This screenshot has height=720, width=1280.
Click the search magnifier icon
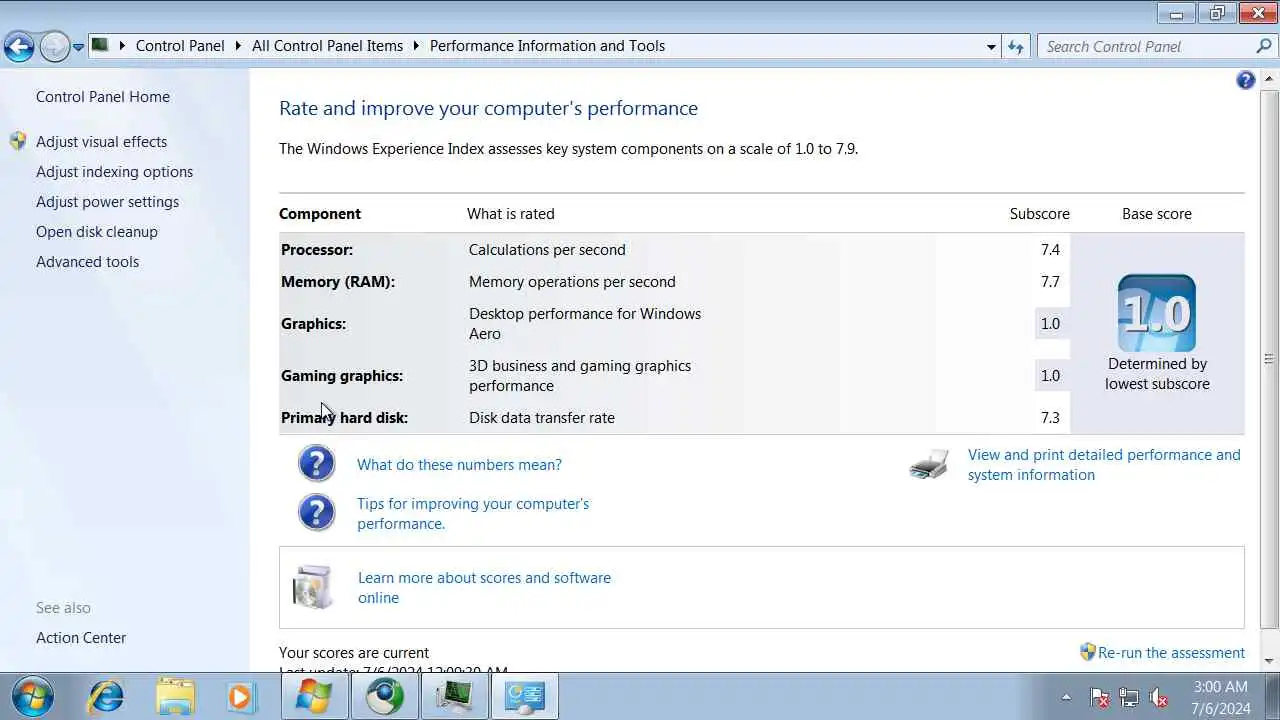[x=1264, y=46]
